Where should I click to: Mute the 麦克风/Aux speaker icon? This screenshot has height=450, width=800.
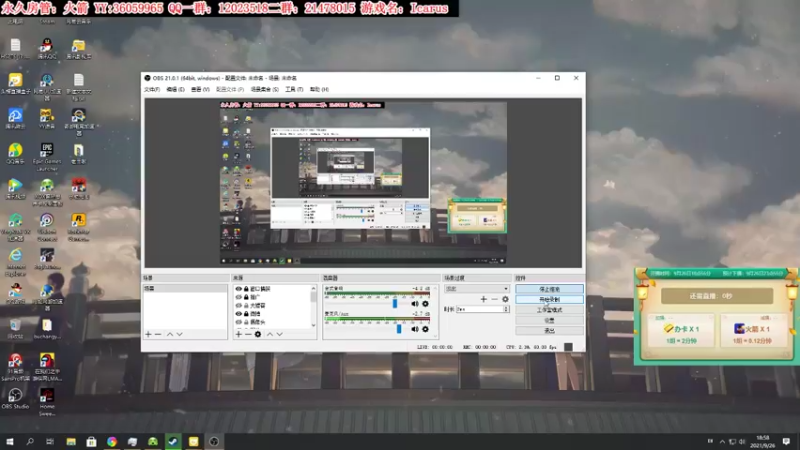[x=415, y=329]
